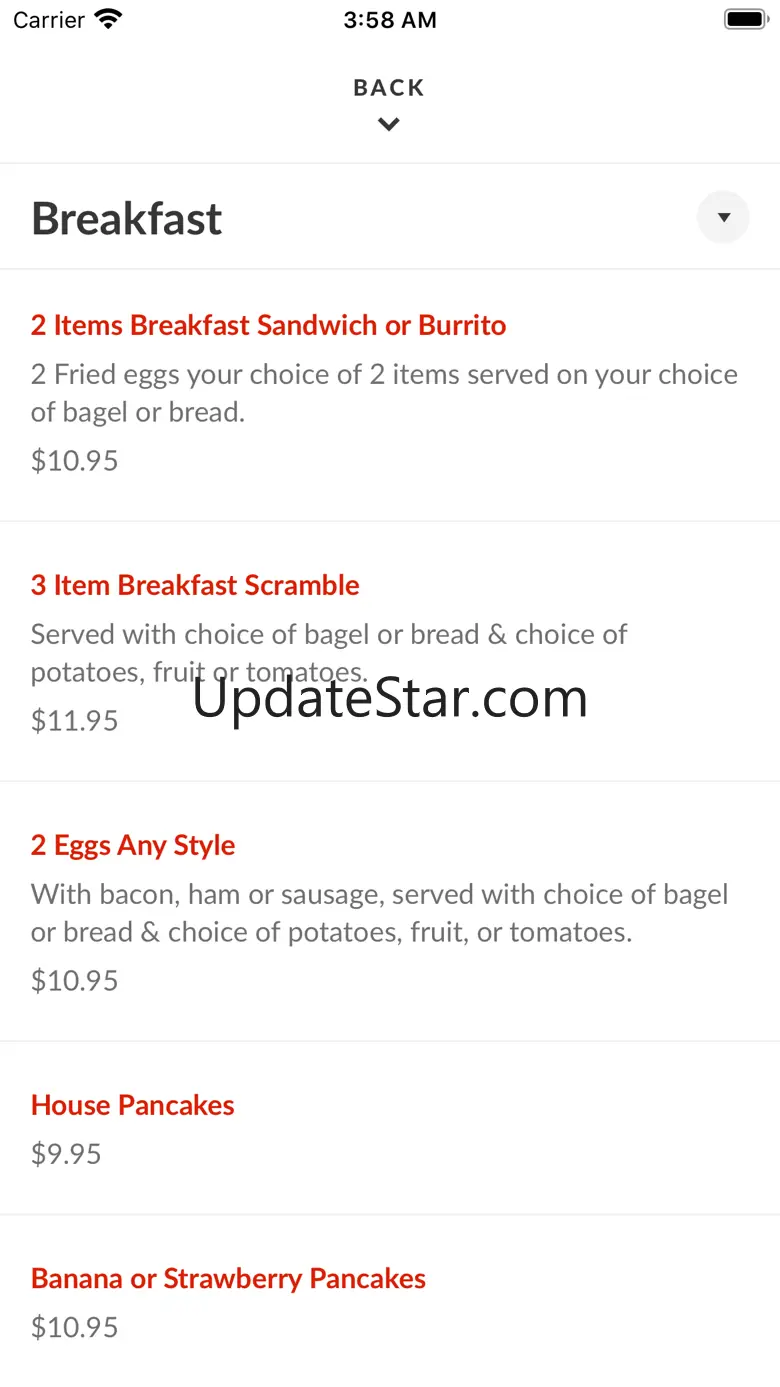The height and width of the screenshot is (1387, 780).
Task: Tap the $11.95 scramble price
Action: pyautogui.click(x=74, y=720)
